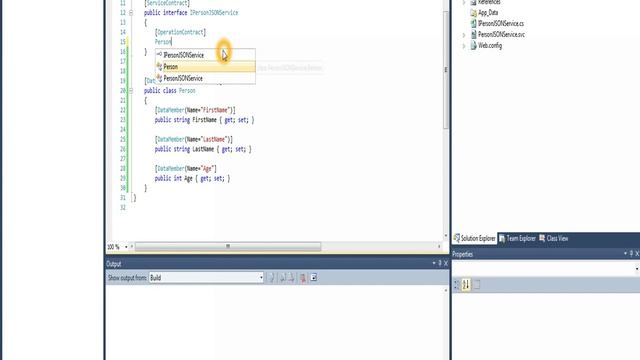
Task: Click class icon beside Person suggestion
Action: coord(159,67)
